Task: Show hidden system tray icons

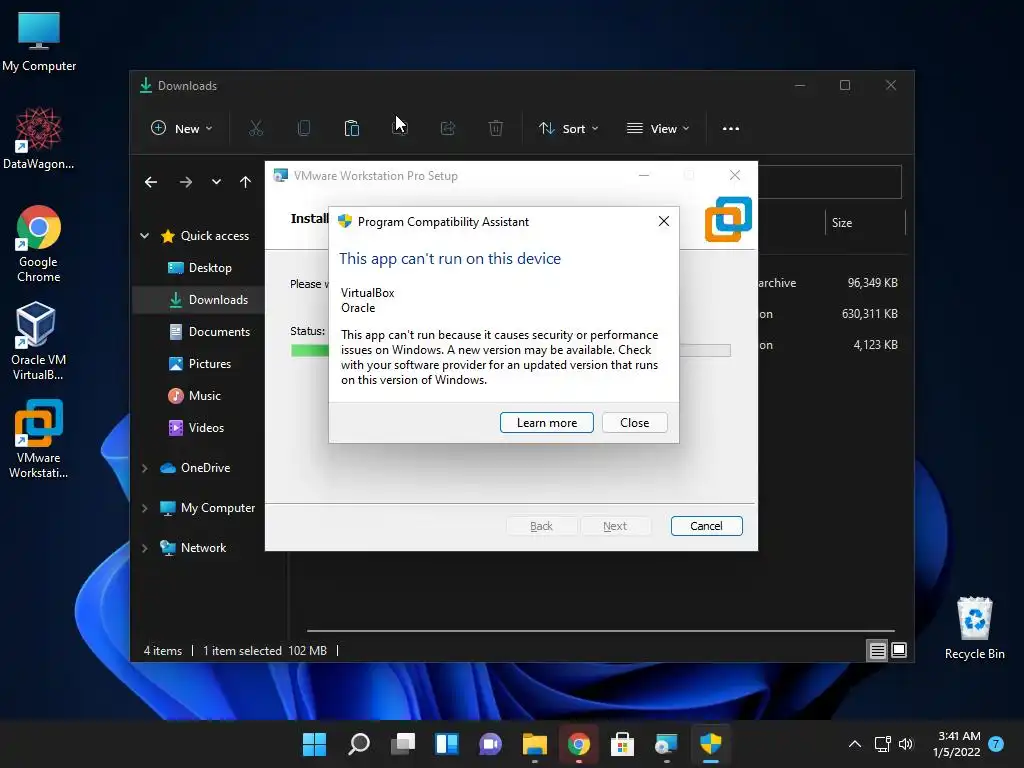Action: [x=854, y=744]
